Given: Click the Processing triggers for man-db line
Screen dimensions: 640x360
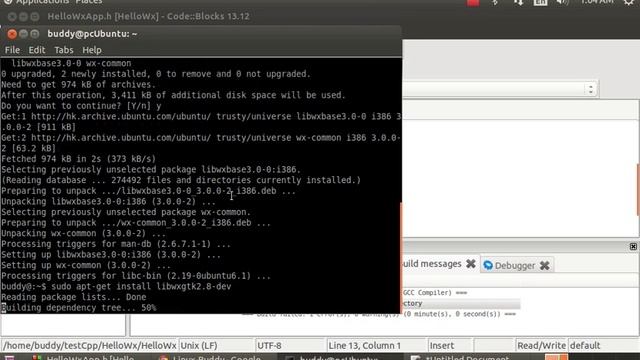Looking at the screenshot, I should click(x=116, y=244).
